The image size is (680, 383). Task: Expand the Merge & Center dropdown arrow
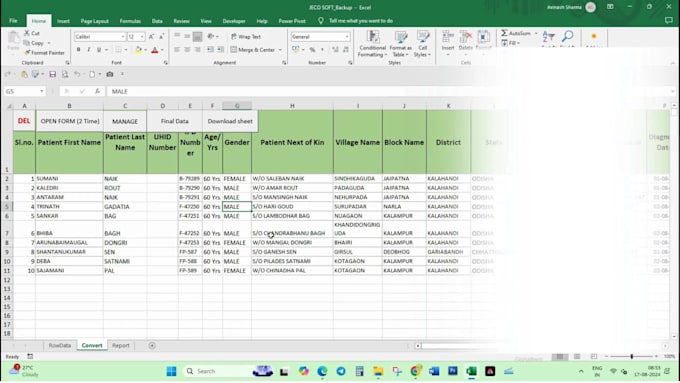point(280,50)
